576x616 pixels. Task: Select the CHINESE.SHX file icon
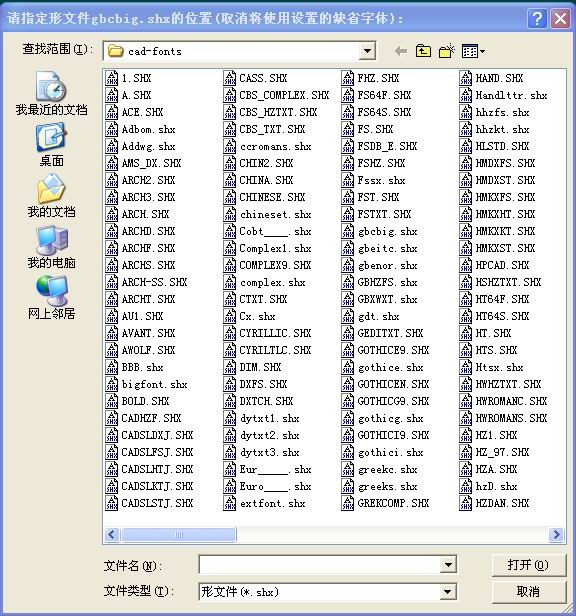tap(230, 197)
